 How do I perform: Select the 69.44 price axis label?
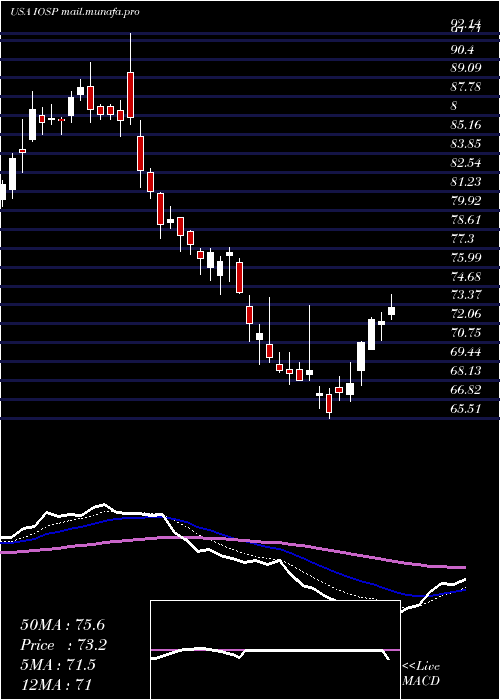tap(467, 352)
